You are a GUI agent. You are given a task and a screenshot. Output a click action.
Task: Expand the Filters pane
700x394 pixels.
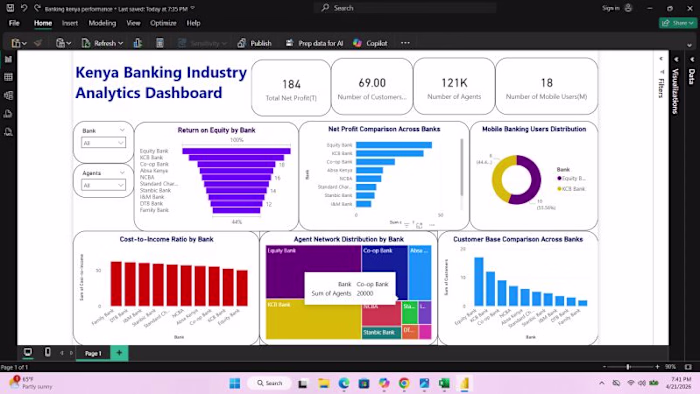tap(661, 59)
